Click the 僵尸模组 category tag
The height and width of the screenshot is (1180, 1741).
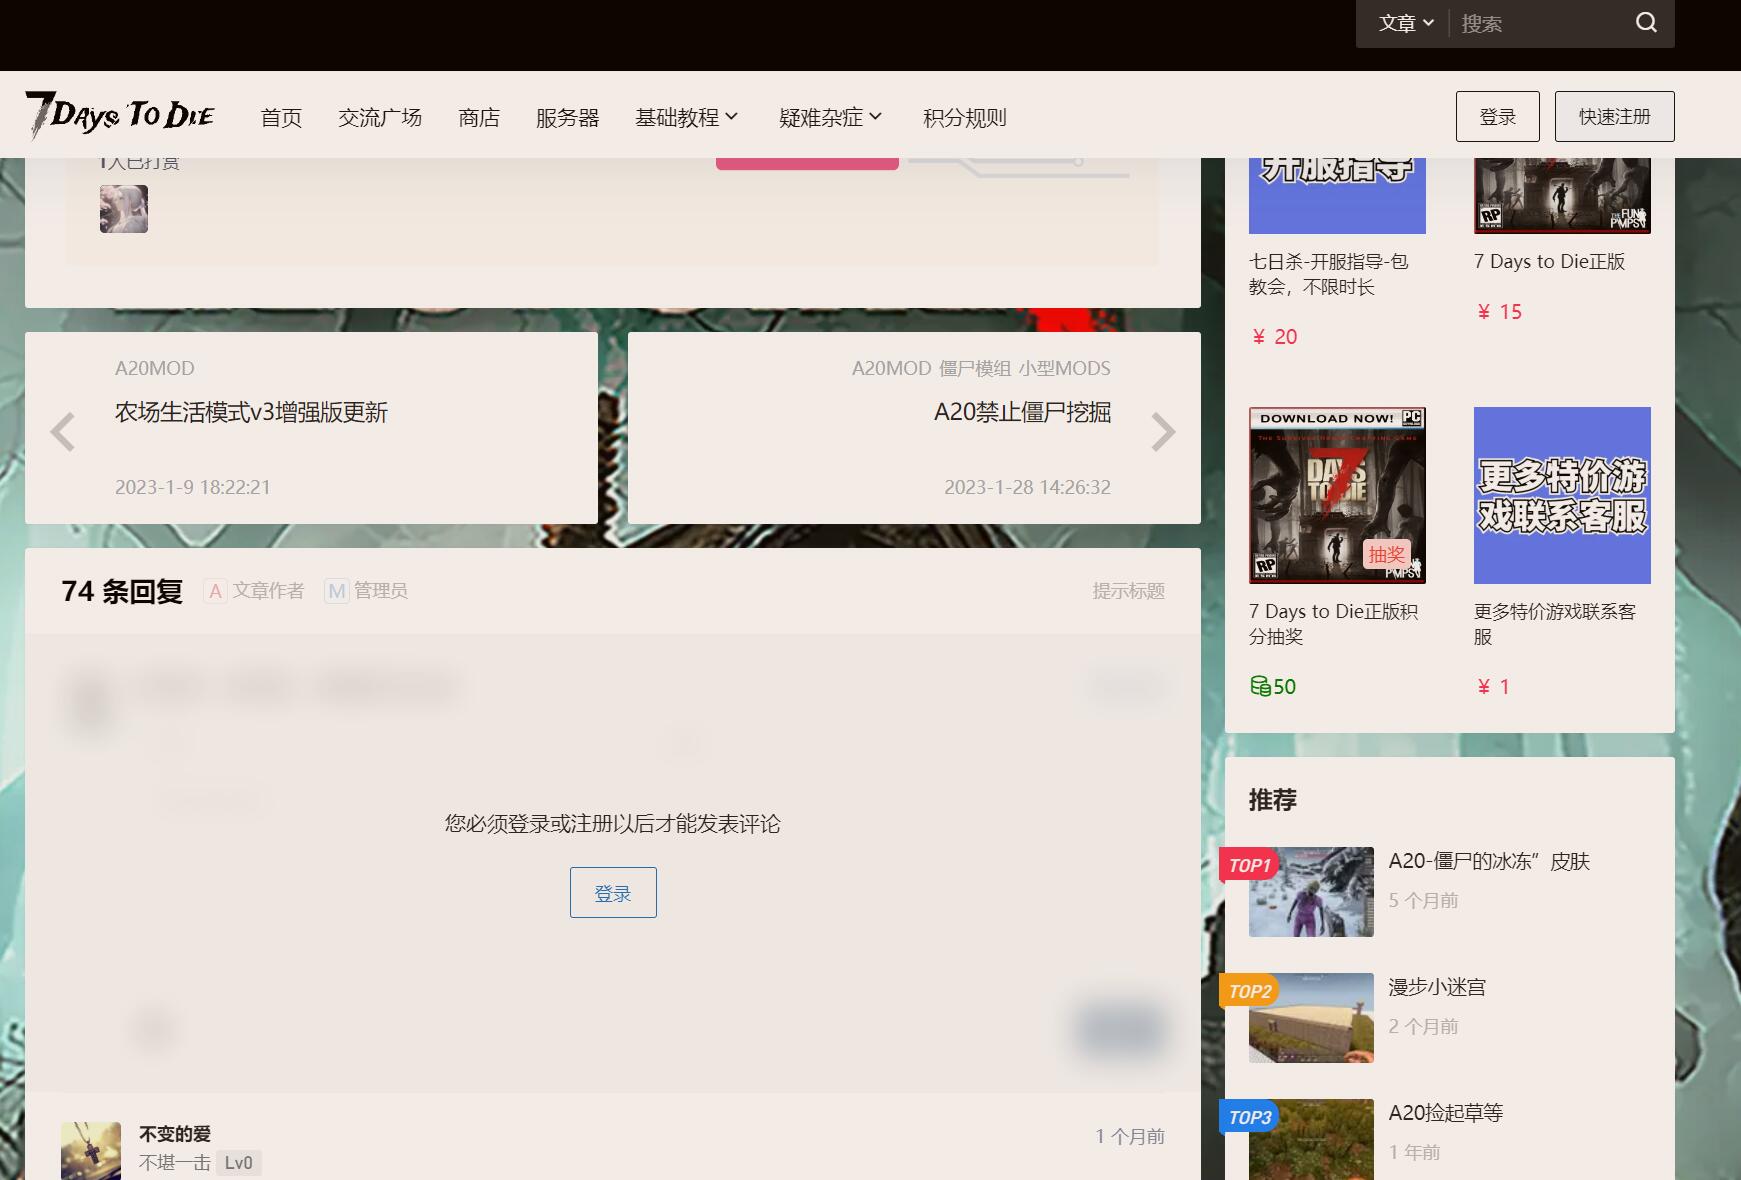coord(975,368)
